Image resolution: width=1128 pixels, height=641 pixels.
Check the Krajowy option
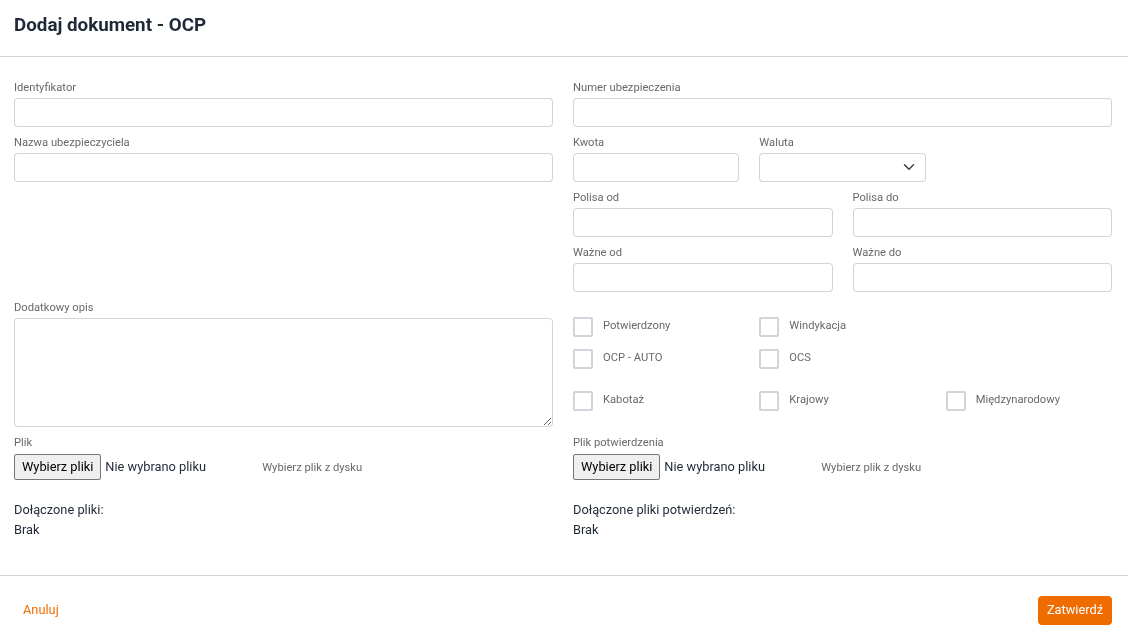(x=769, y=401)
